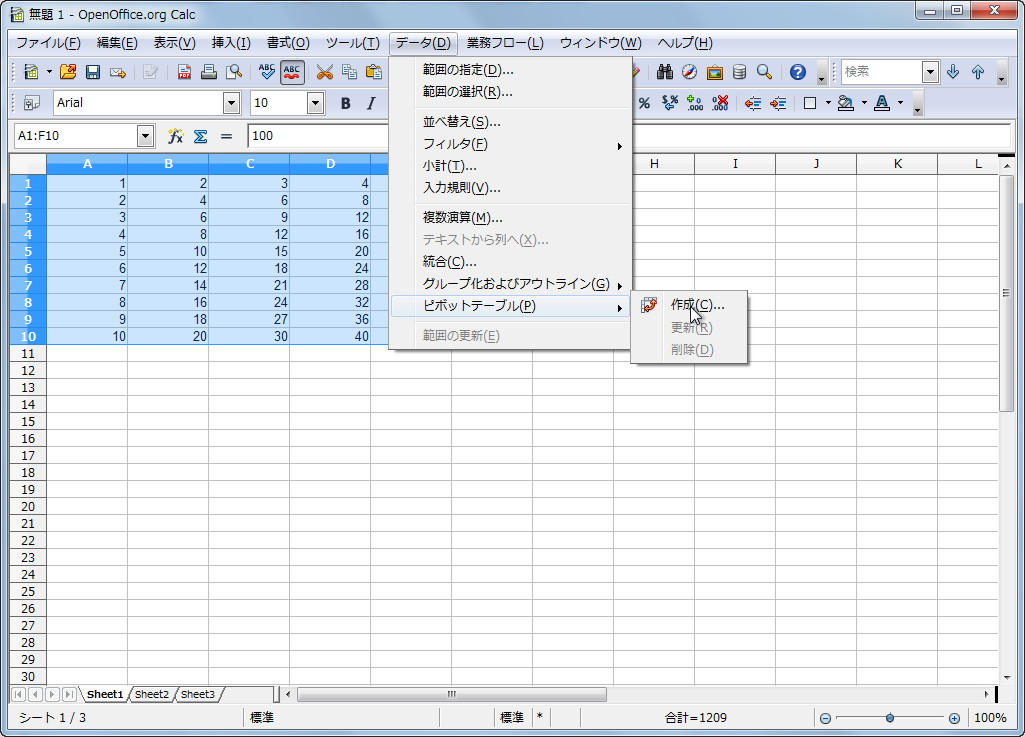Add a decimal place icon
1025x737 pixels.
click(695, 103)
